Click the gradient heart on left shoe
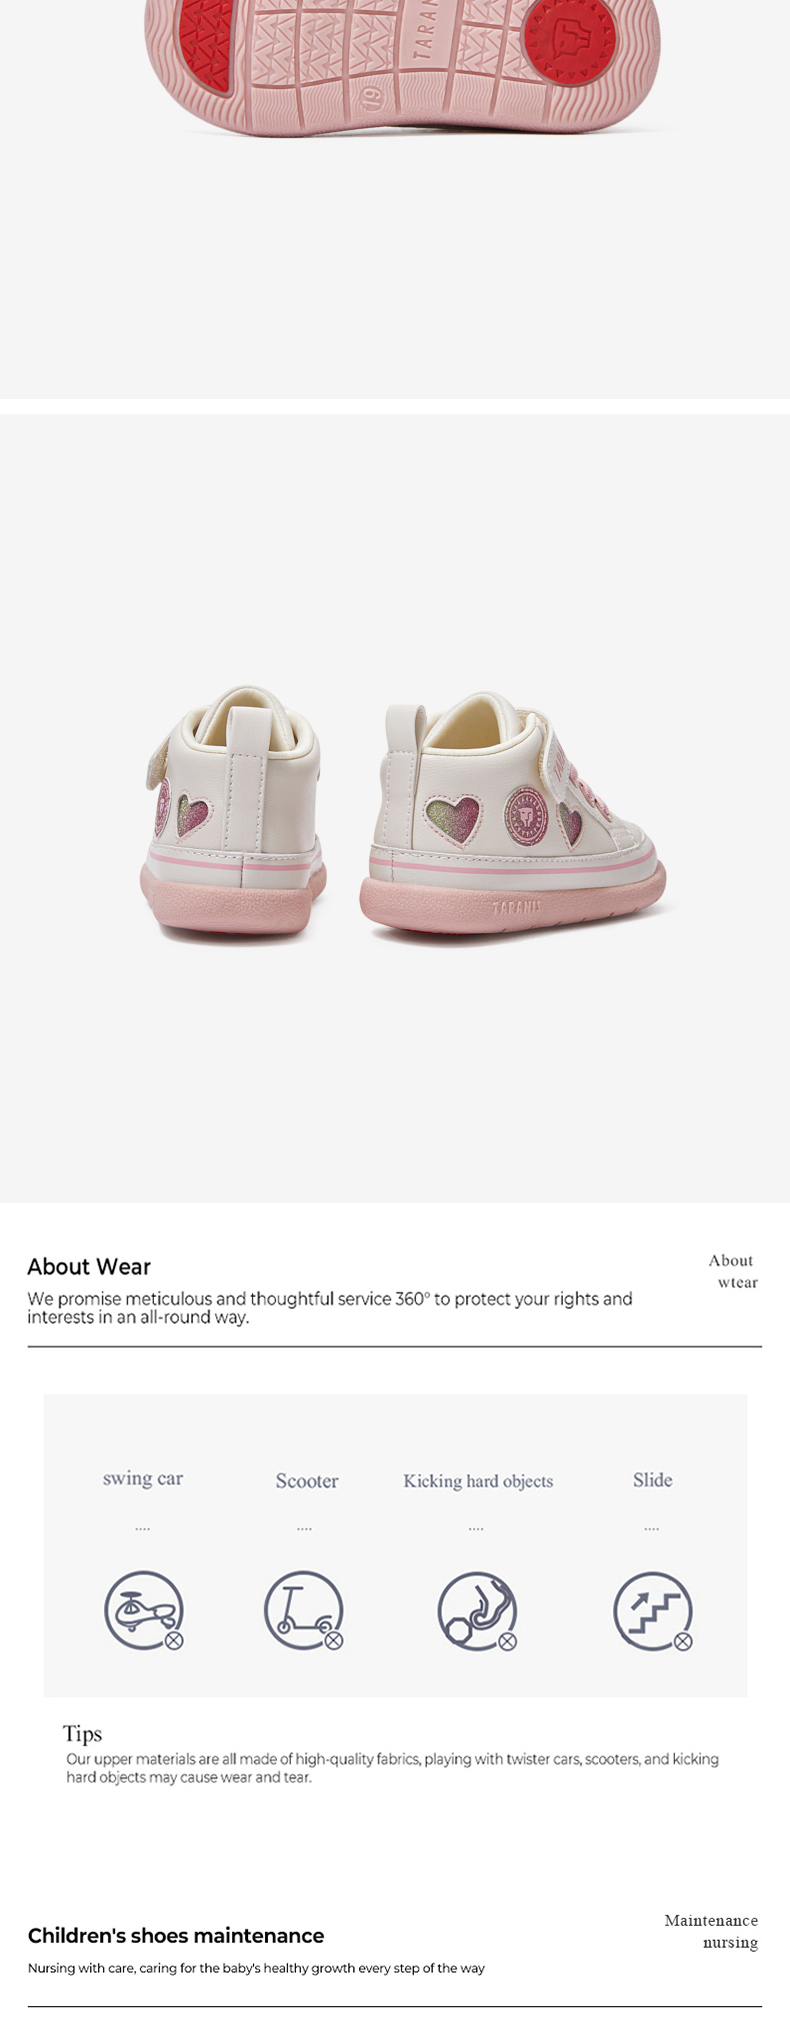Viewport: 790px width, 2021px height. (193, 816)
